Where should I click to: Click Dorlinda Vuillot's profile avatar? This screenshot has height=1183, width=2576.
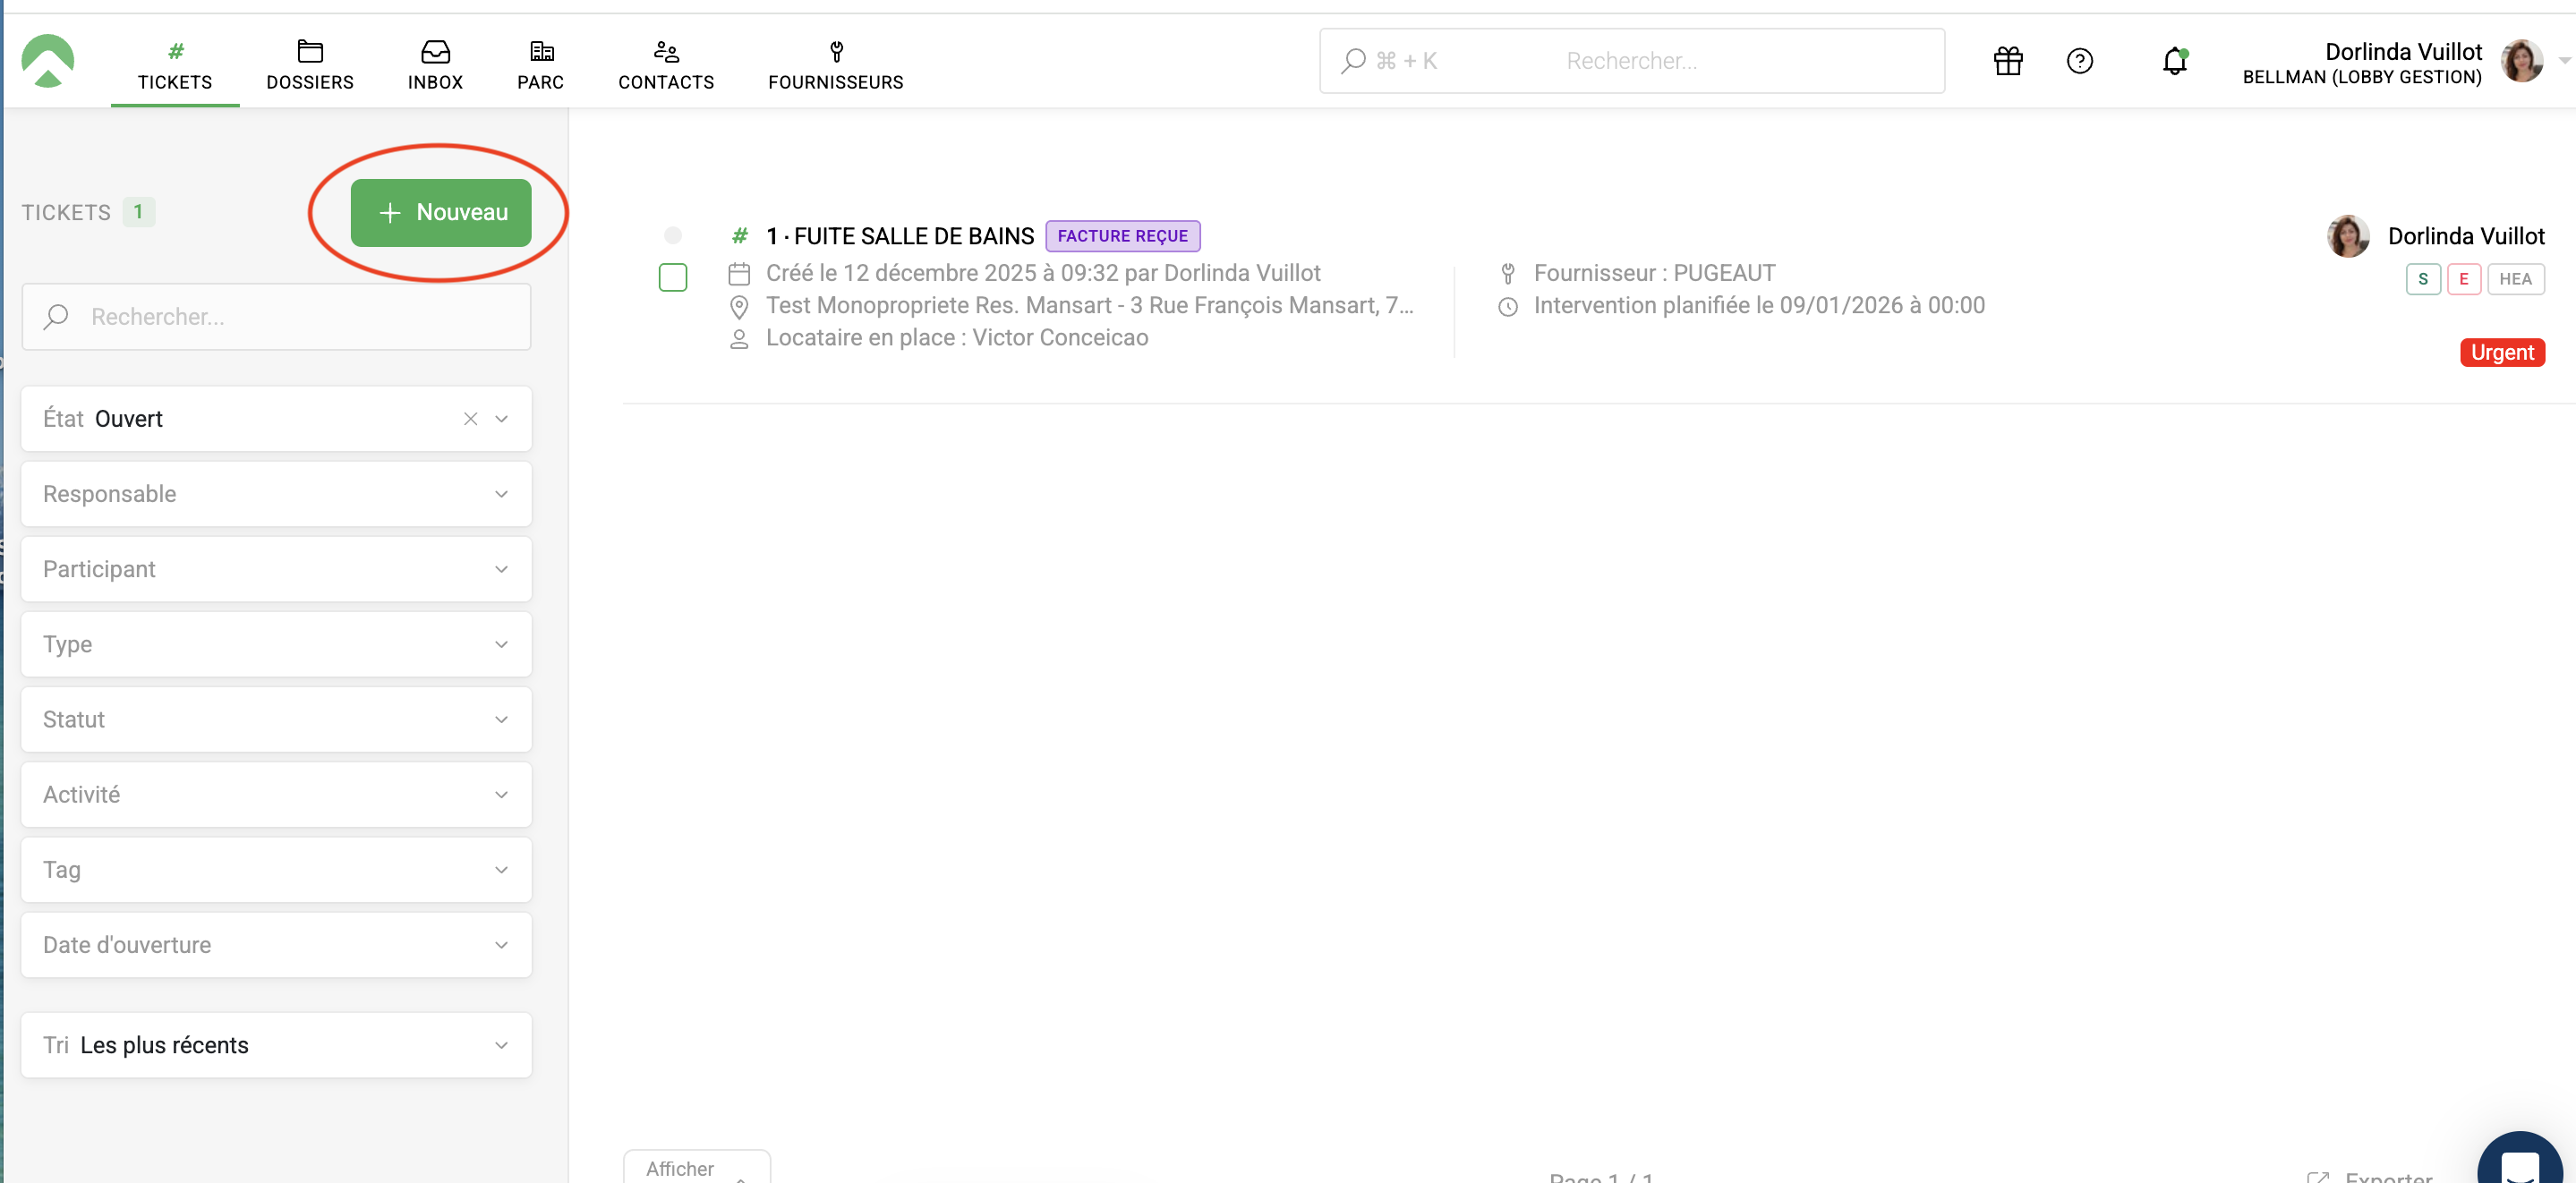[2521, 61]
